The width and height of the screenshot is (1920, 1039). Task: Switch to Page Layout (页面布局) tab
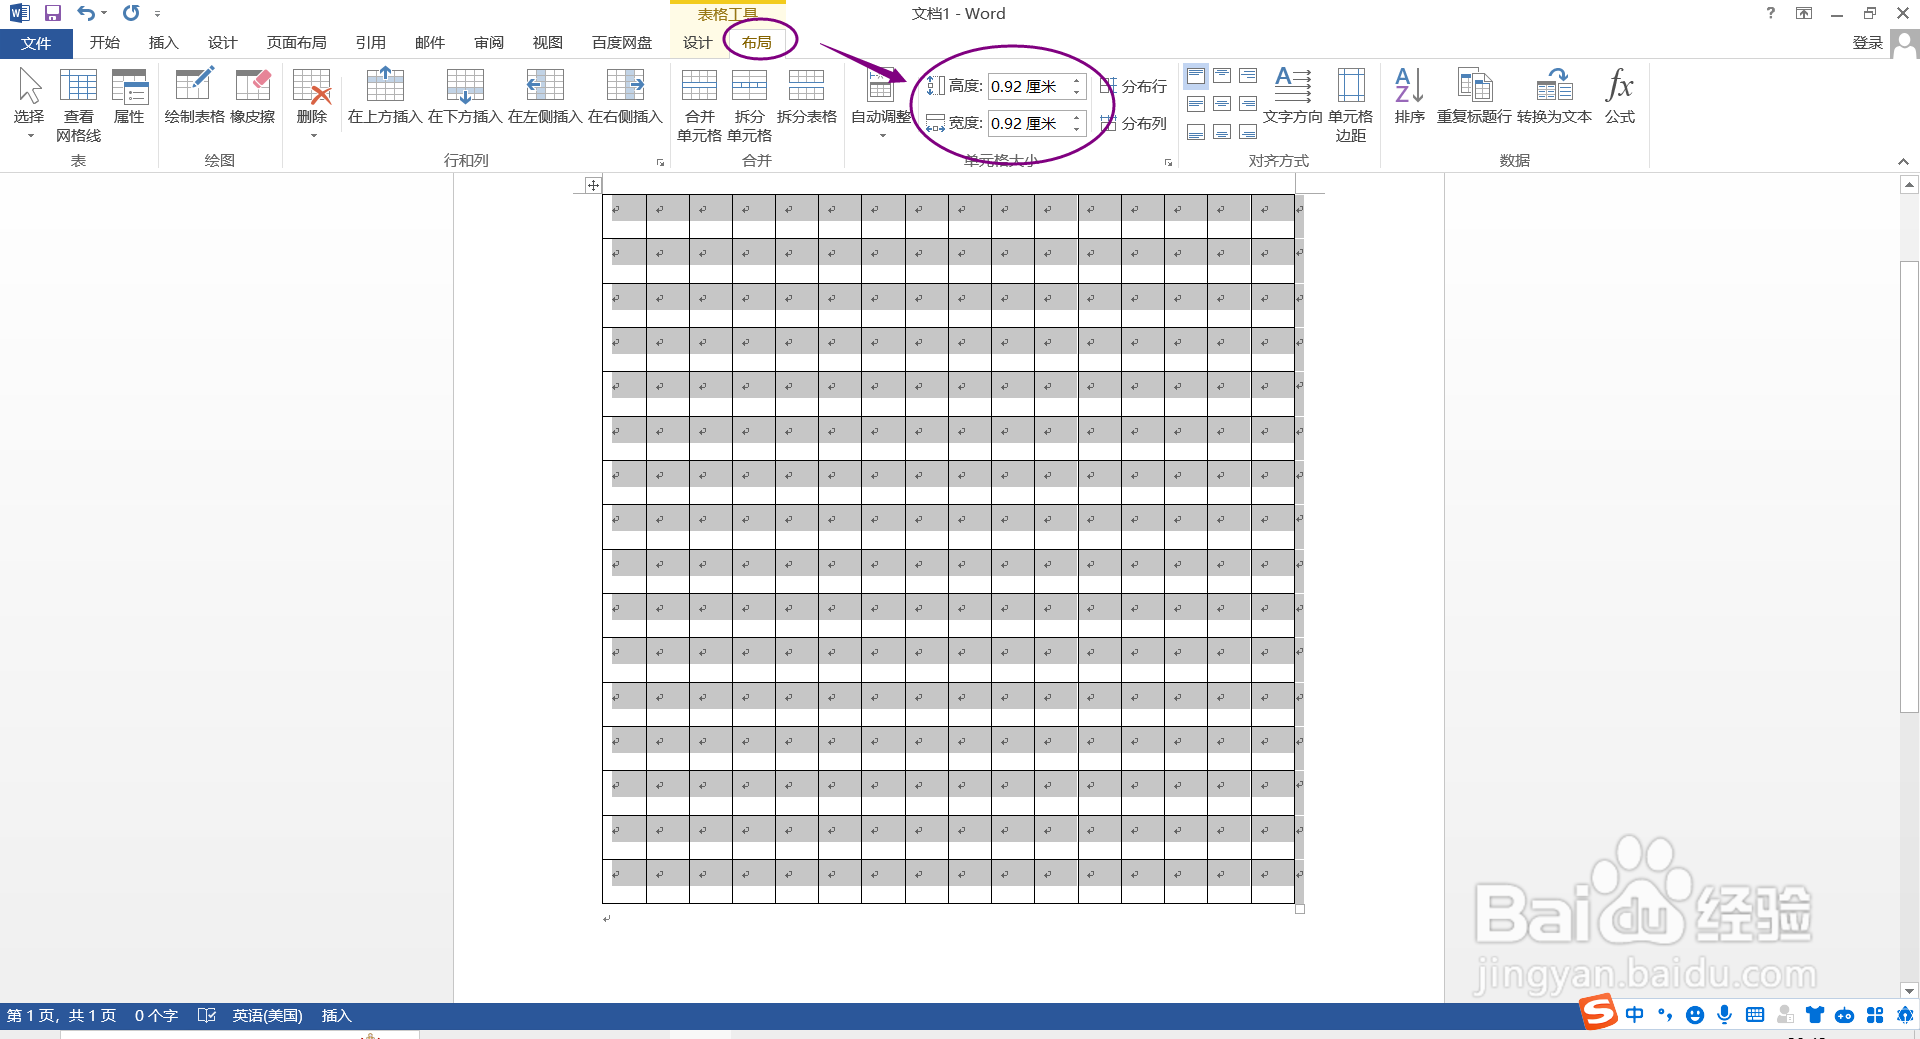tap(296, 43)
